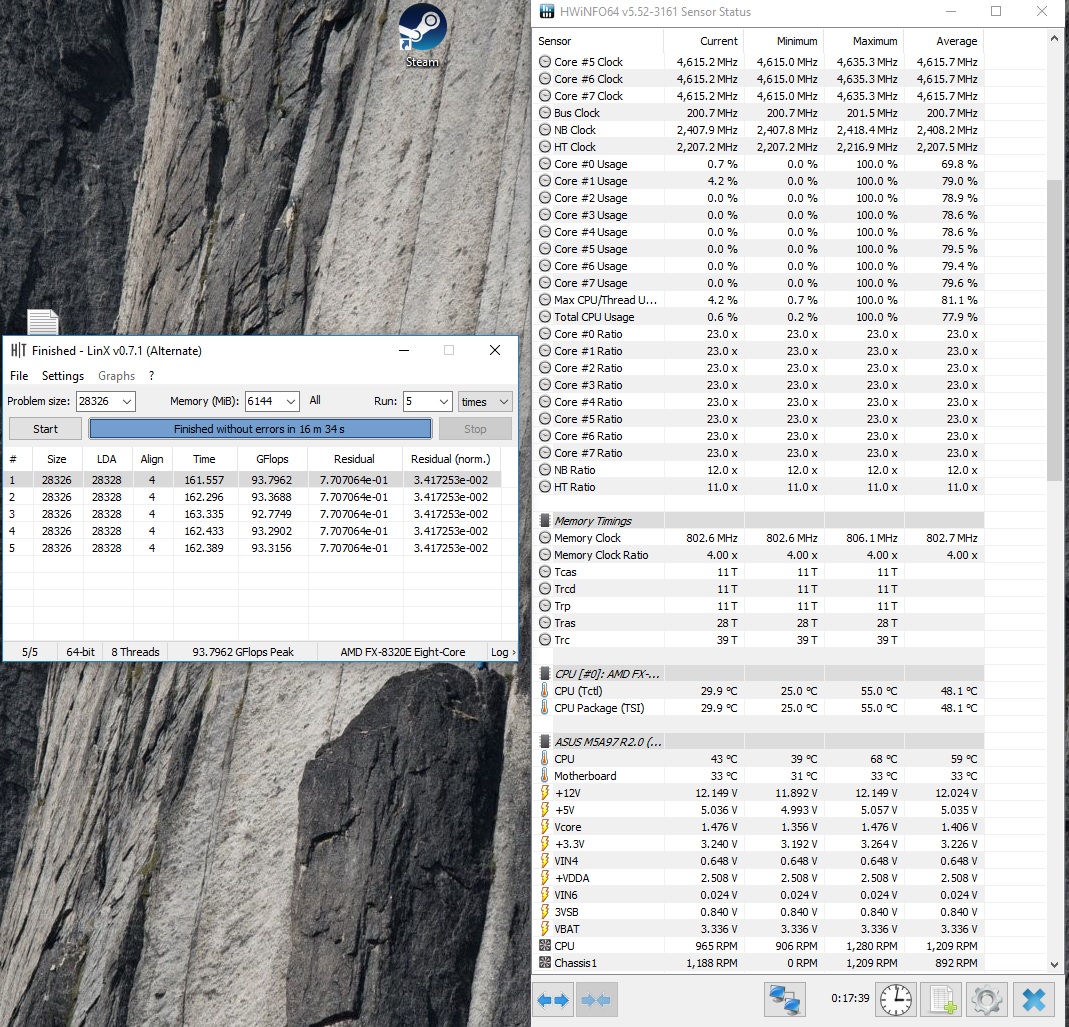
Task: Click the HWiNFO vertical scrollbar thumb
Action: click(x=1054, y=330)
